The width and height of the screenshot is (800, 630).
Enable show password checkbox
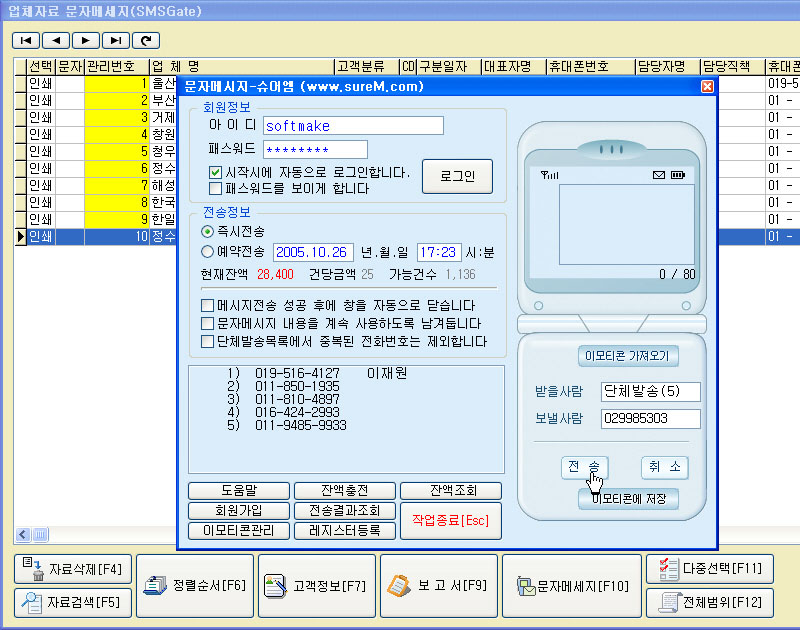point(215,188)
